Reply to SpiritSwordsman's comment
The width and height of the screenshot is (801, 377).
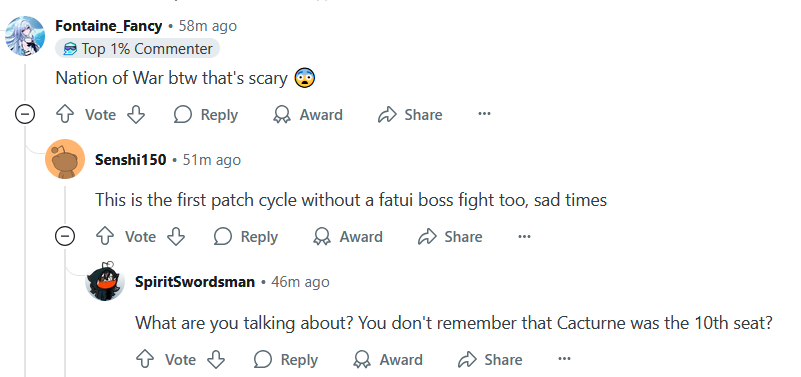pyautogui.click(x=286, y=359)
